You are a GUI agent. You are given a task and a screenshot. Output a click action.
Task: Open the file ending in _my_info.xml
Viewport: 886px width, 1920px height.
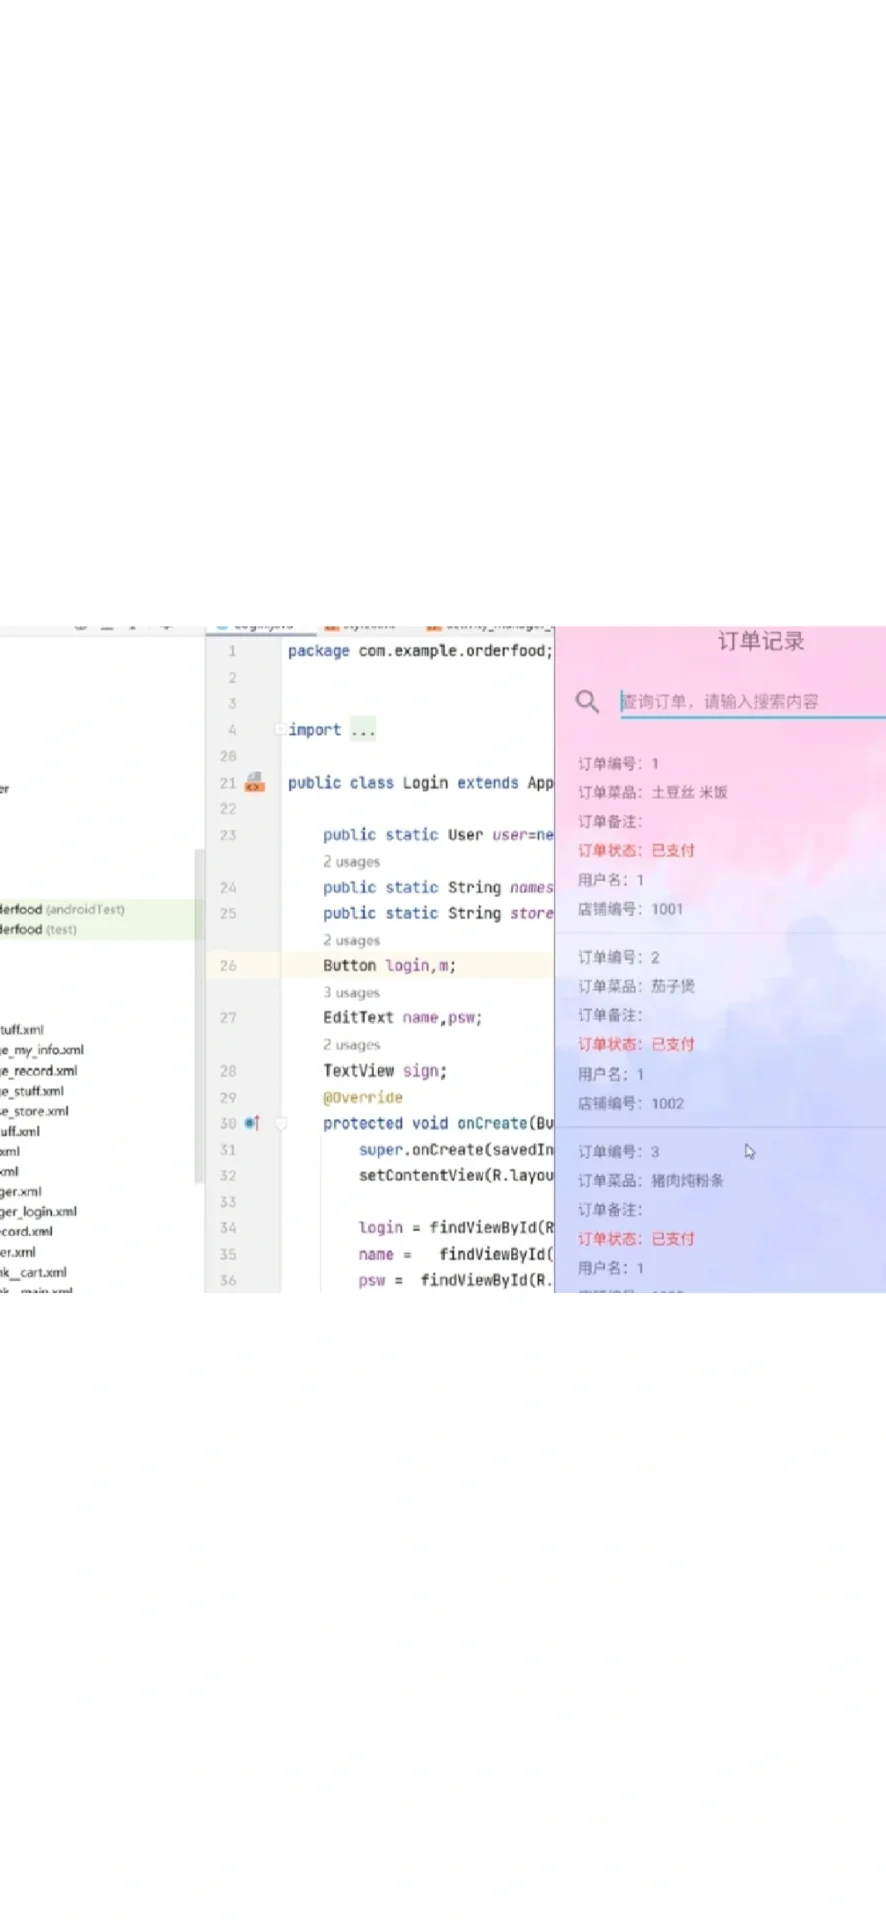coord(43,1050)
